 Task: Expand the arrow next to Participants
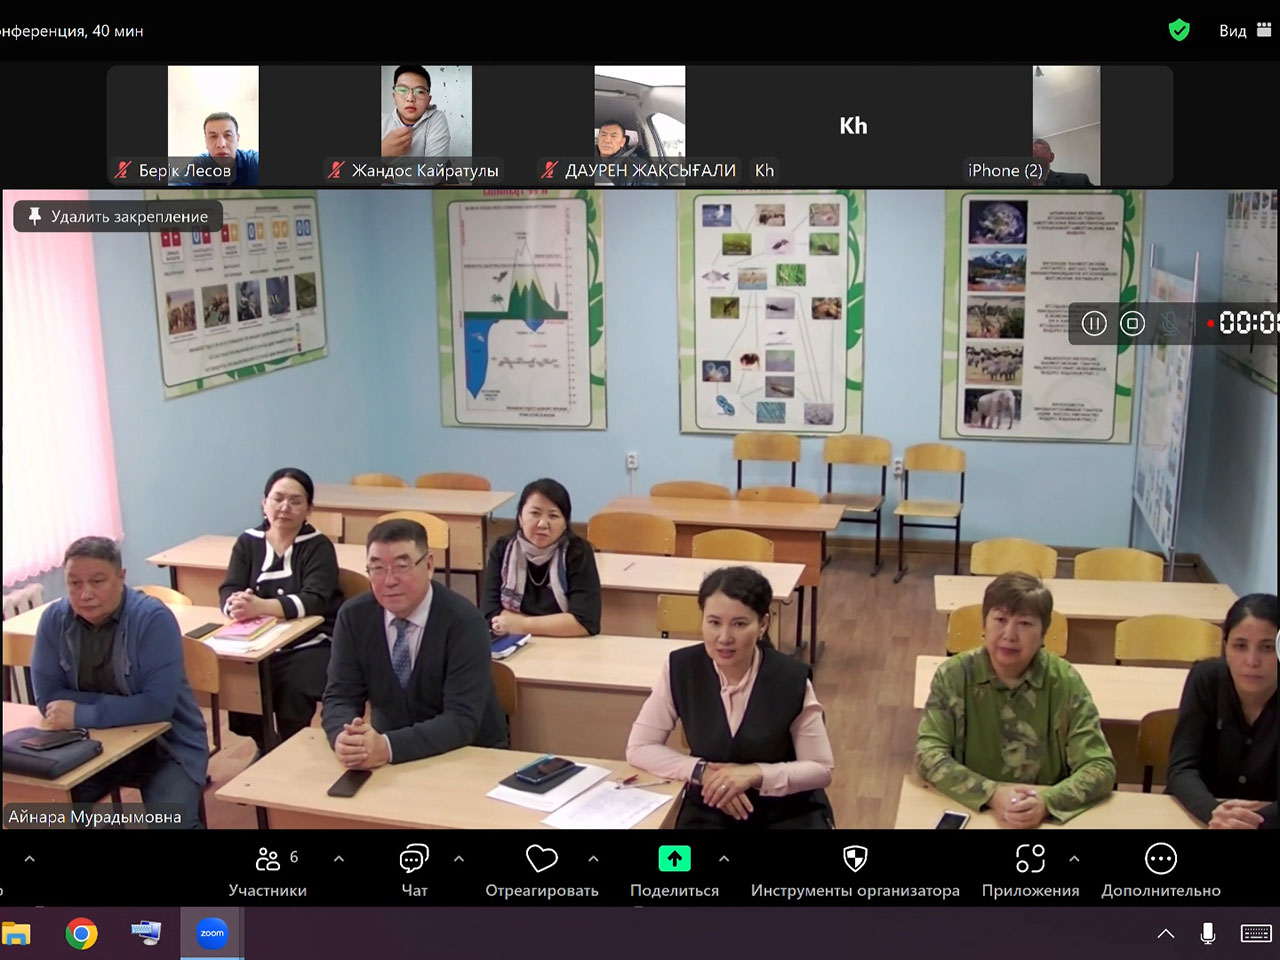(339, 859)
